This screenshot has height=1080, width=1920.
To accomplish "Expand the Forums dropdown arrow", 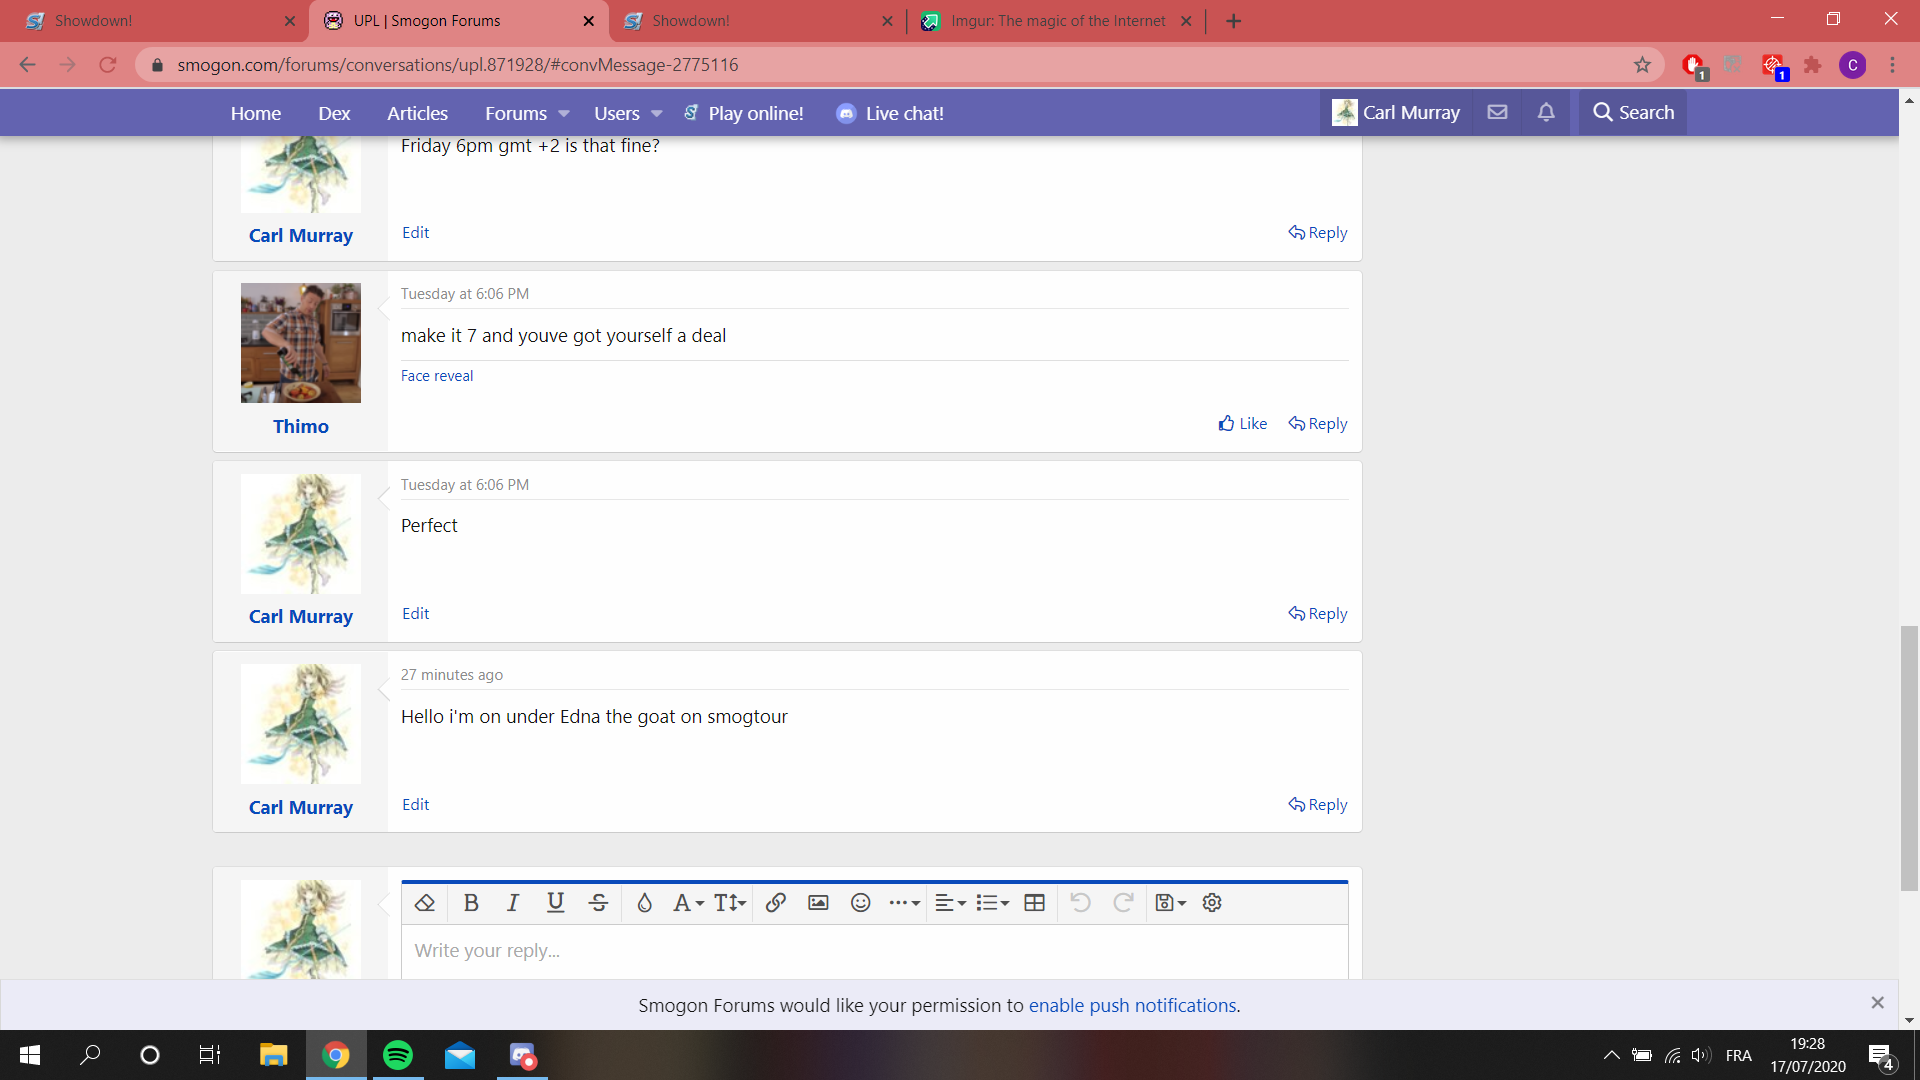I will (564, 114).
